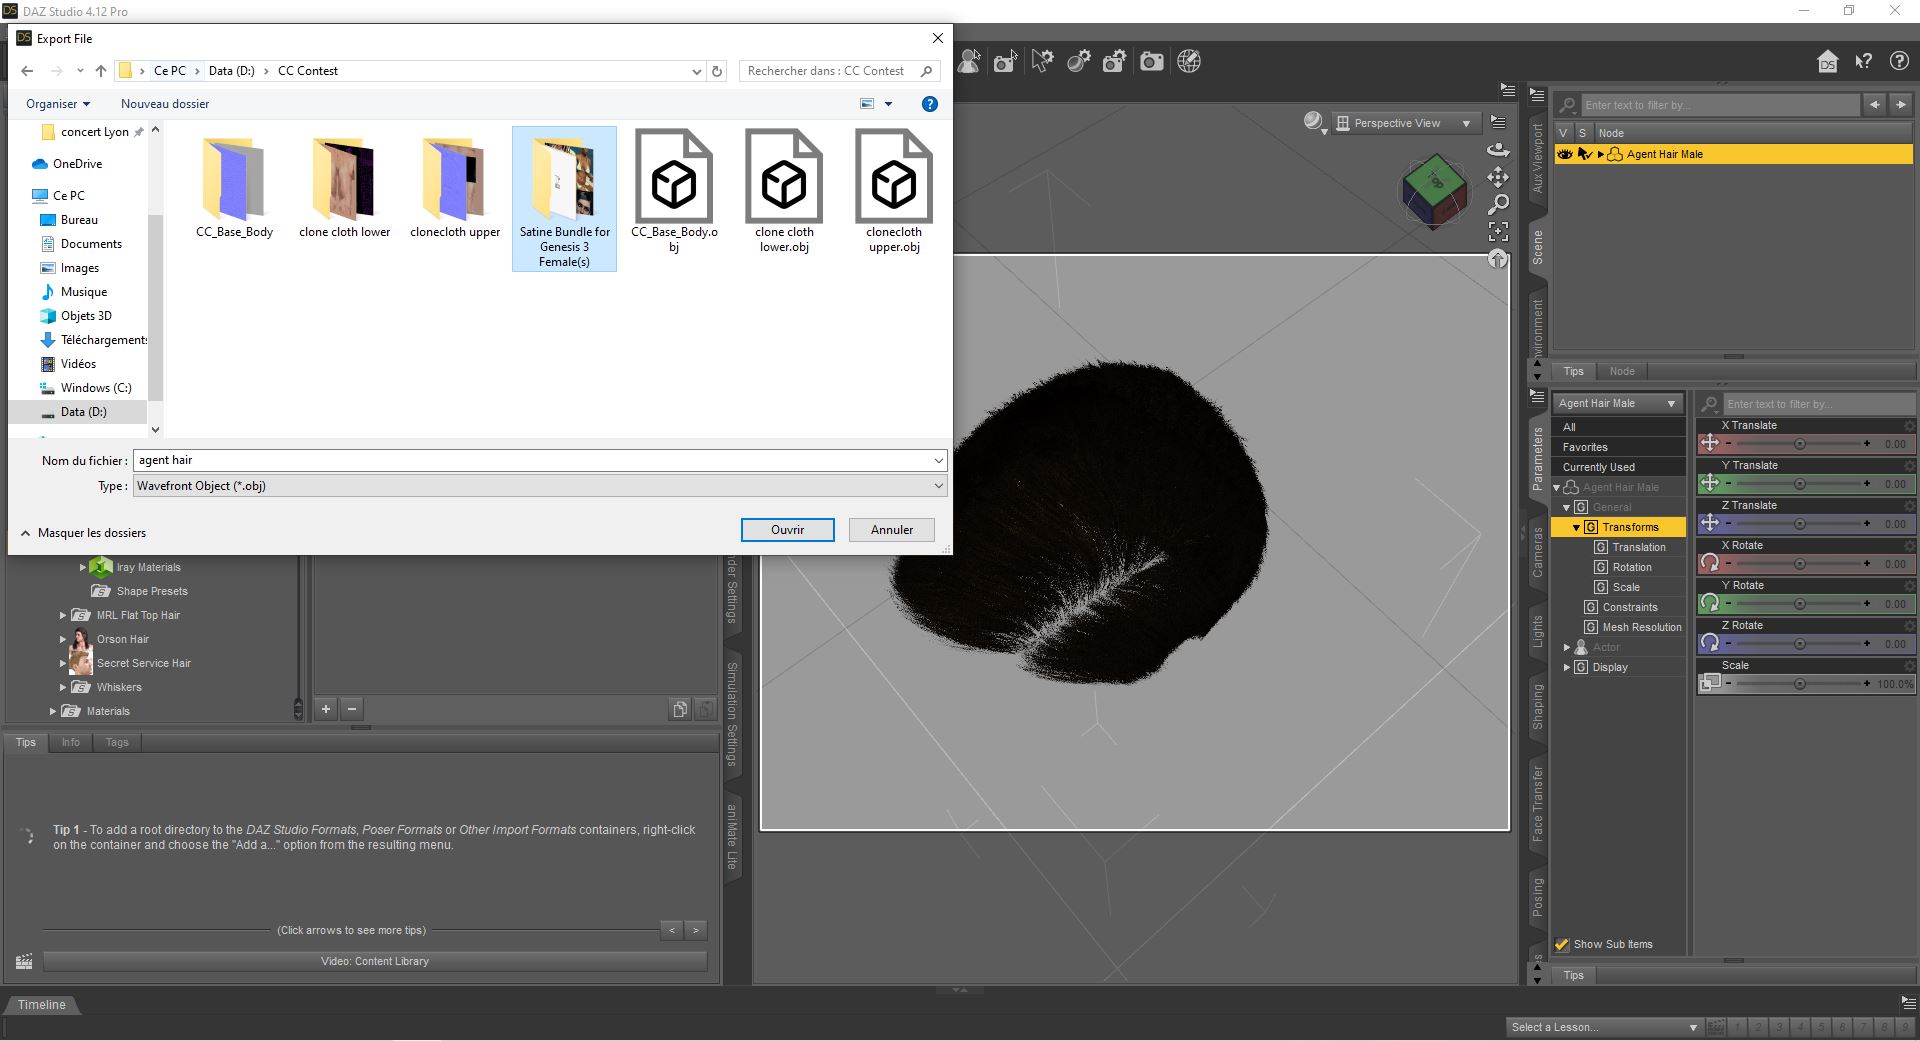Click the camera selection tool in toolbar
The image size is (1920, 1041).
[x=1005, y=62]
